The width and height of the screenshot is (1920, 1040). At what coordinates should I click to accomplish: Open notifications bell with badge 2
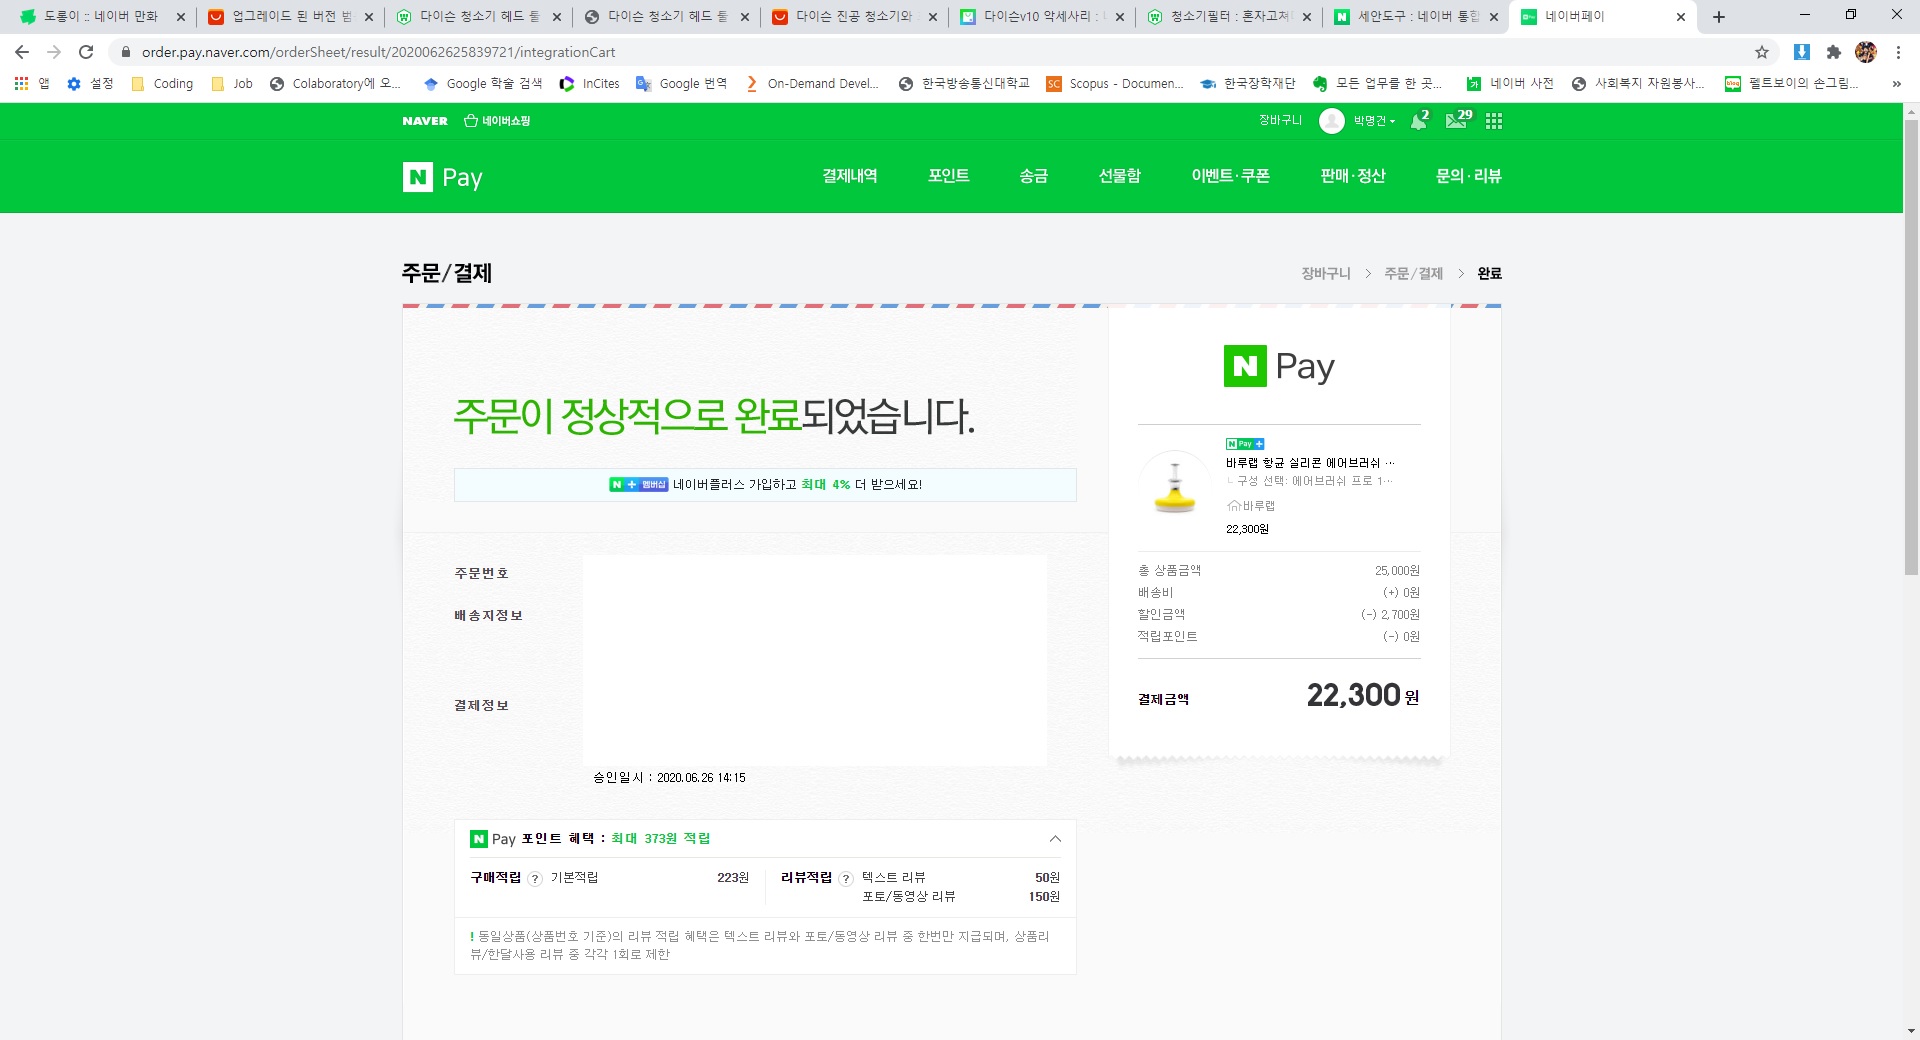tap(1419, 121)
